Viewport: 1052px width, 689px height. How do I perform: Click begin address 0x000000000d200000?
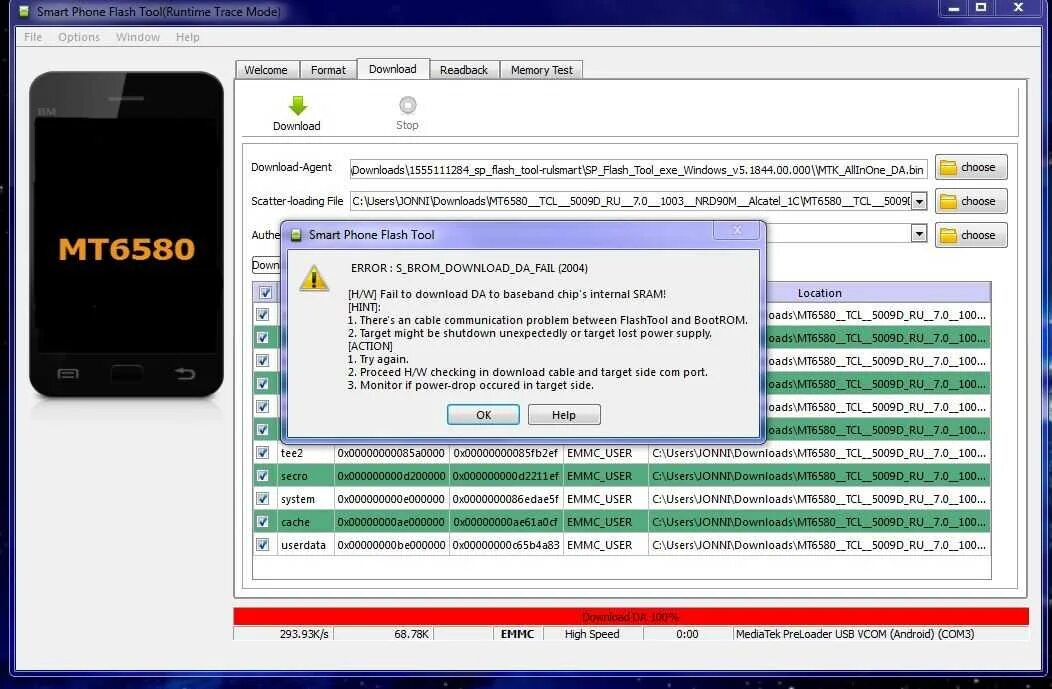click(x=391, y=476)
